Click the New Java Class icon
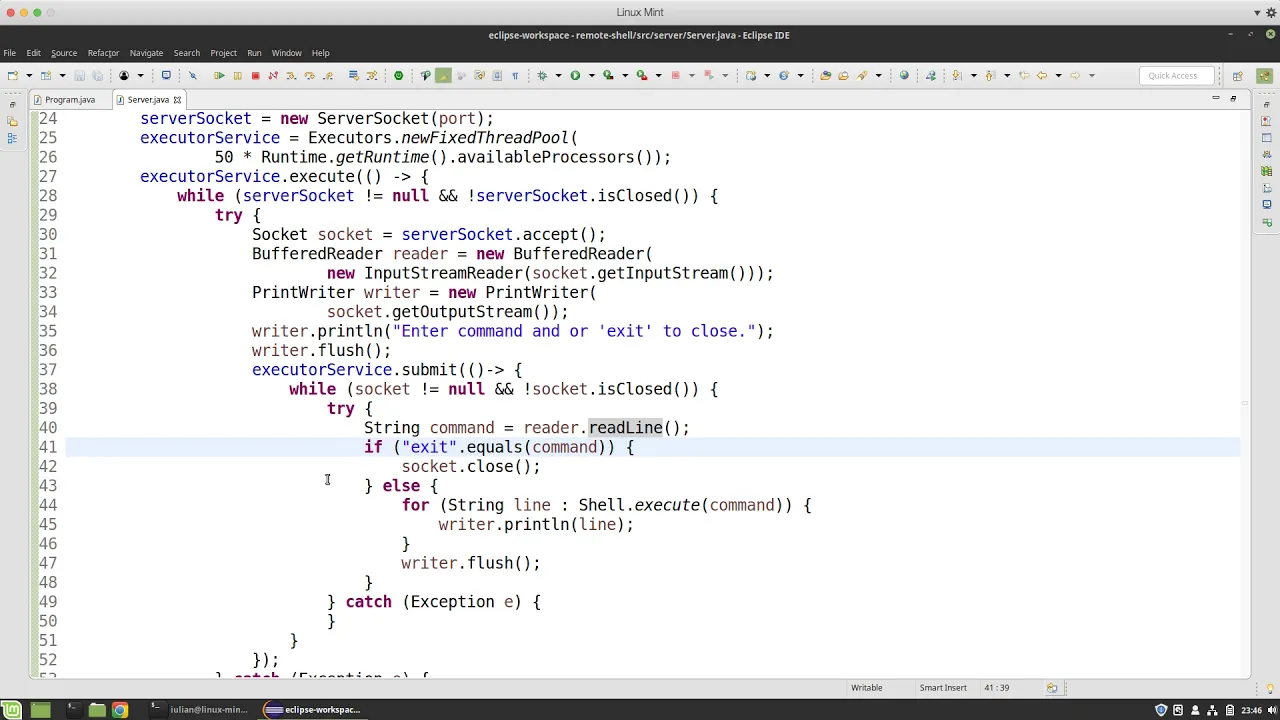This screenshot has width=1280, height=720. 784,75
